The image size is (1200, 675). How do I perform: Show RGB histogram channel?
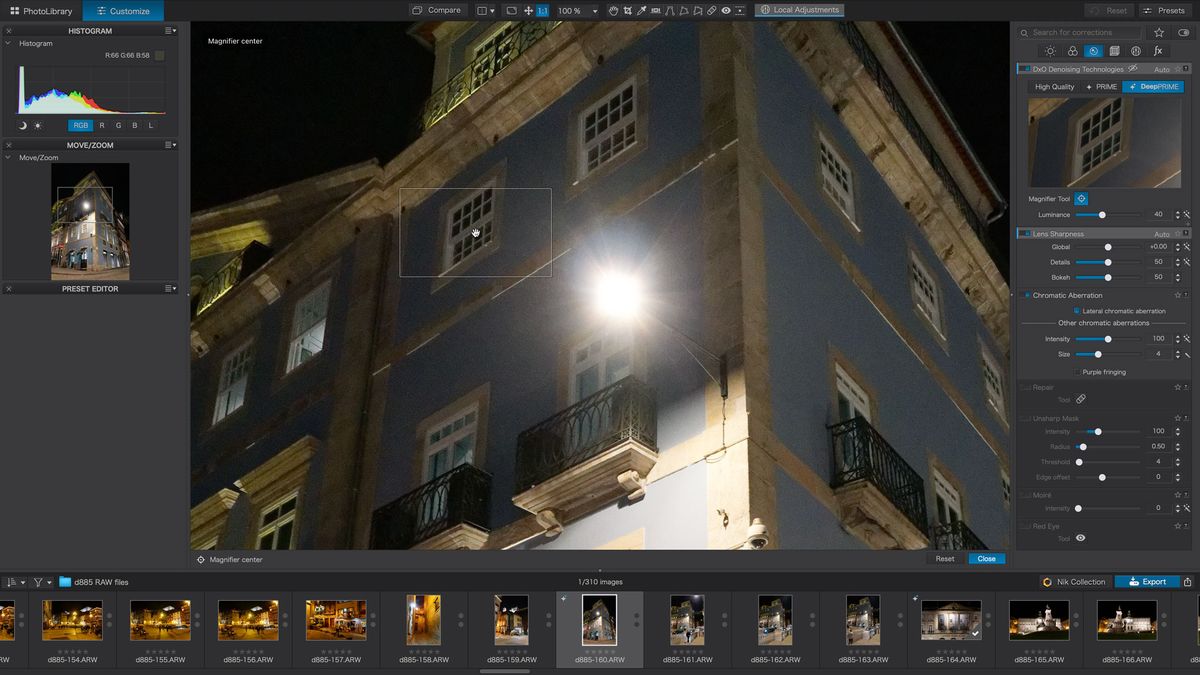pos(81,125)
